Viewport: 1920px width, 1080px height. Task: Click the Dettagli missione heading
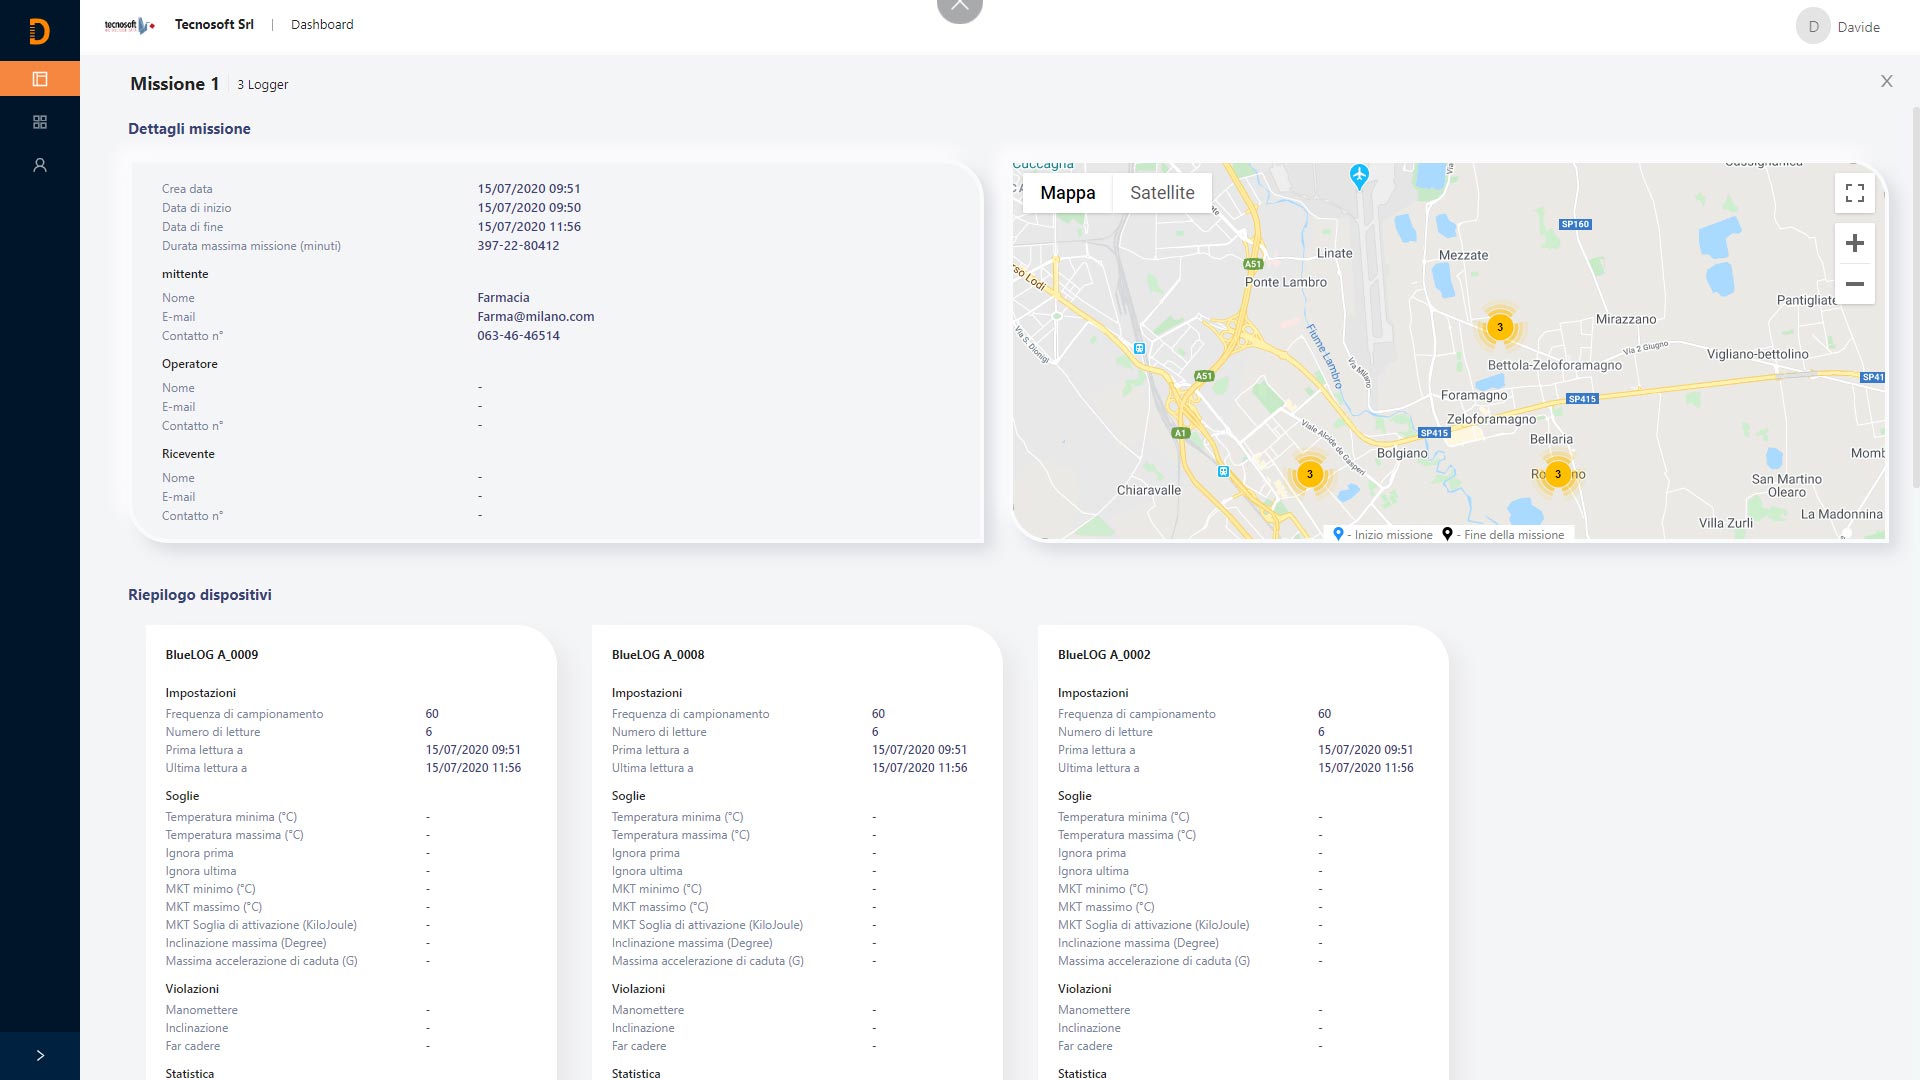[189, 128]
